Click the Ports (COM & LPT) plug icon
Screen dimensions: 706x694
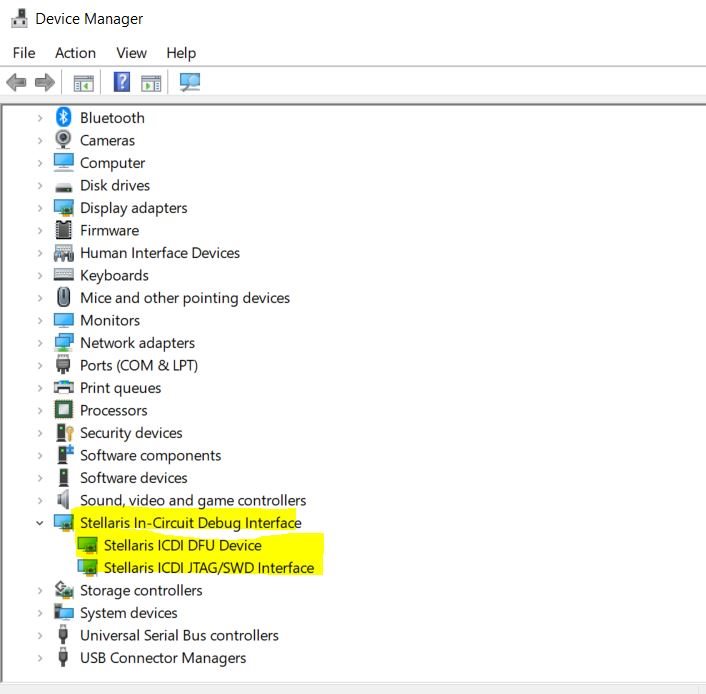click(63, 364)
